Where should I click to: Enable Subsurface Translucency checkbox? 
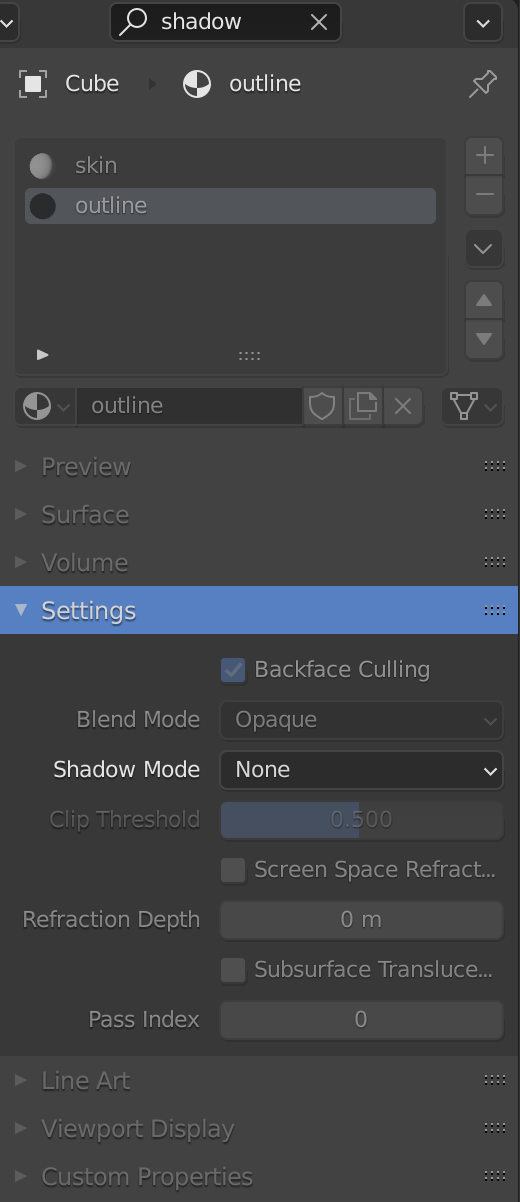[x=233, y=970]
